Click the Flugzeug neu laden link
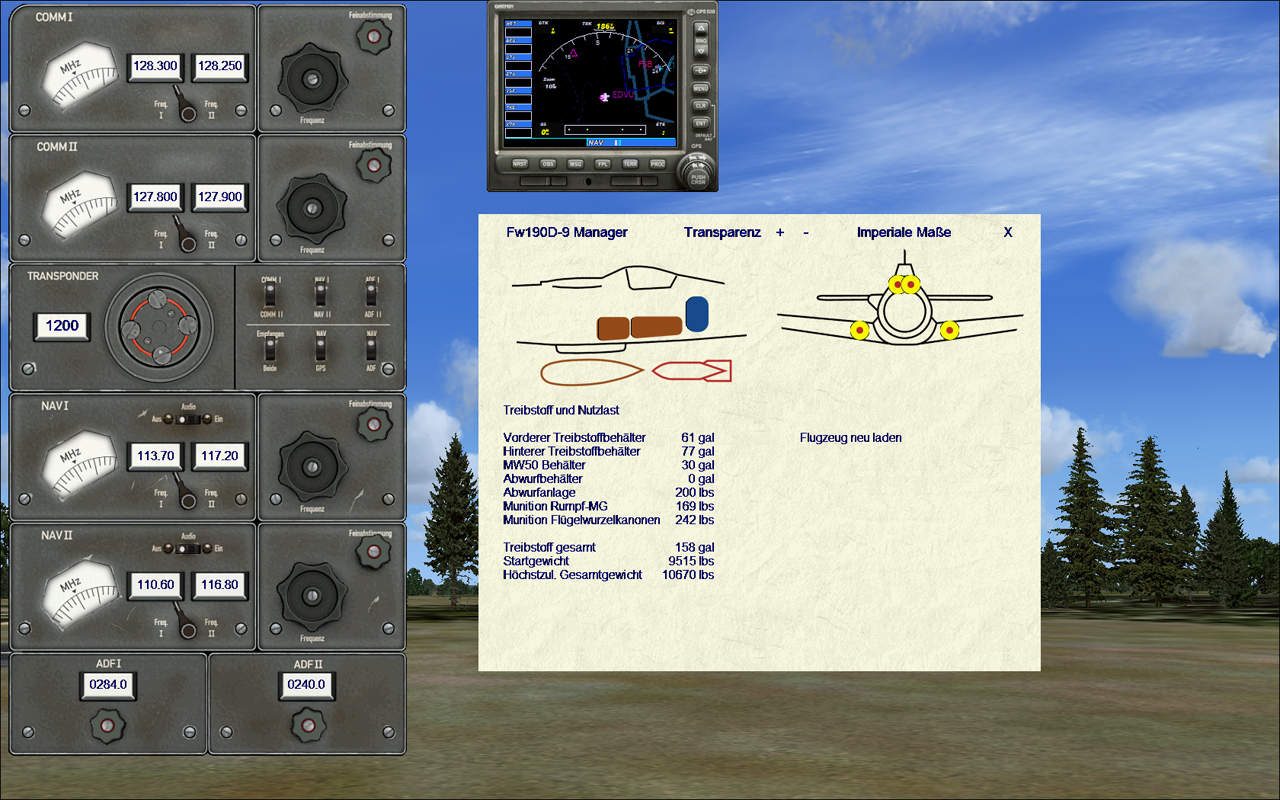 coord(851,437)
